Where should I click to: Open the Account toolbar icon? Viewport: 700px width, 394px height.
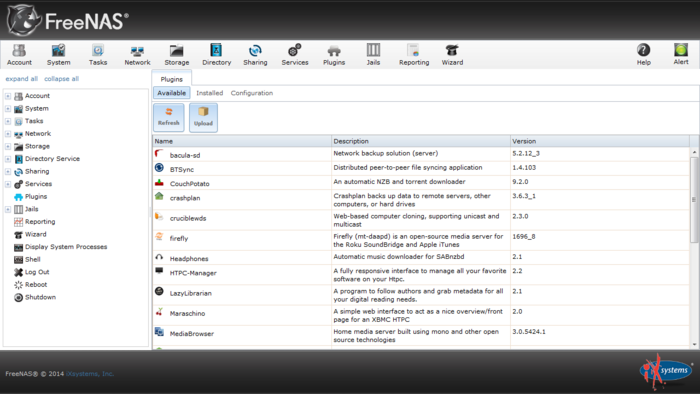19,54
